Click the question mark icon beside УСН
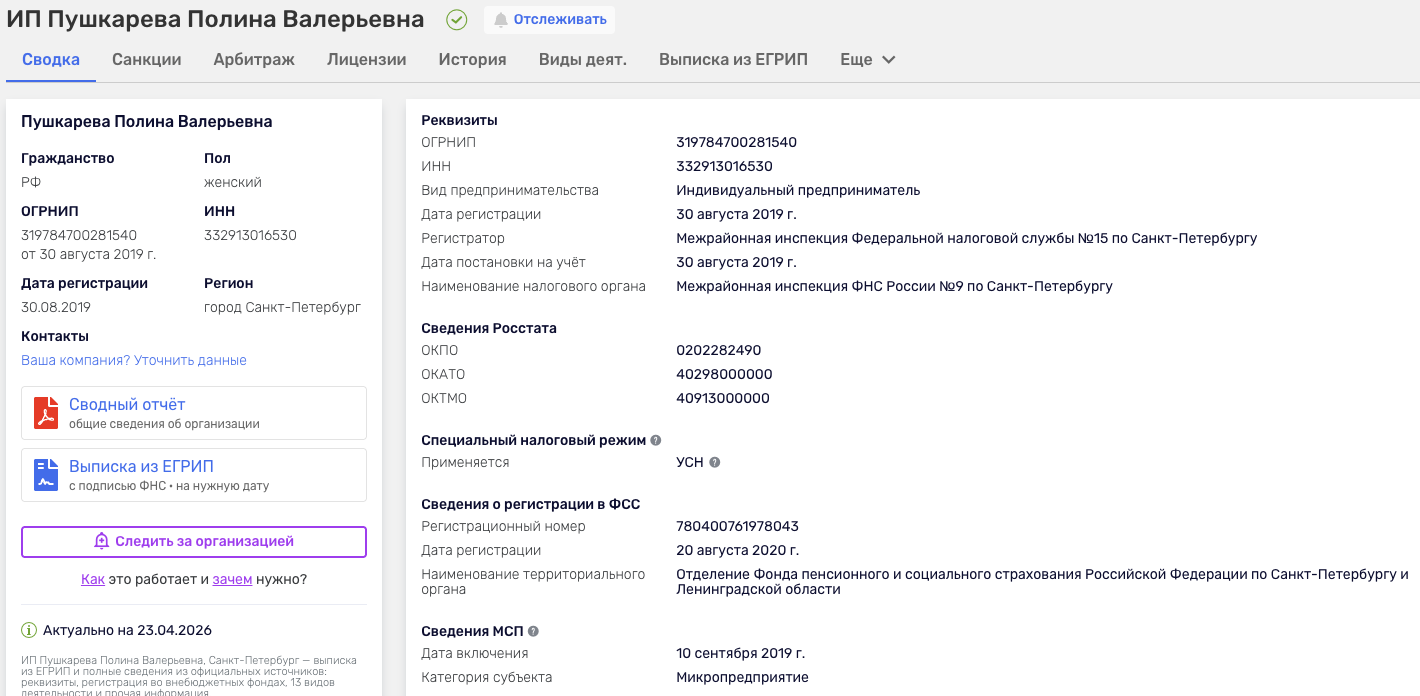 (715, 462)
